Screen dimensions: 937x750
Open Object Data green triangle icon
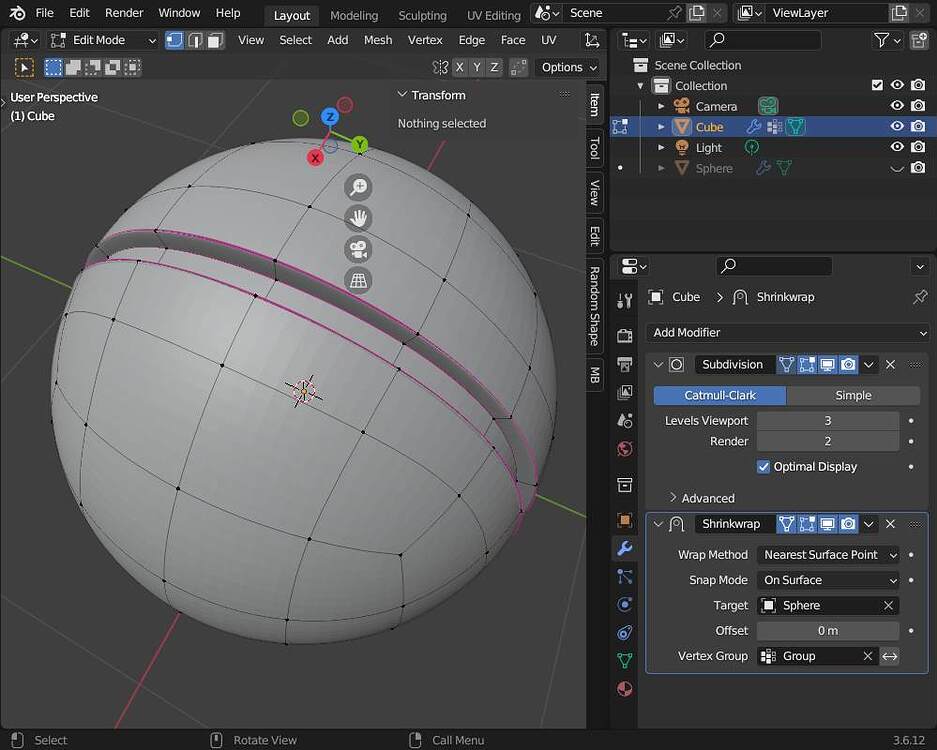point(624,660)
